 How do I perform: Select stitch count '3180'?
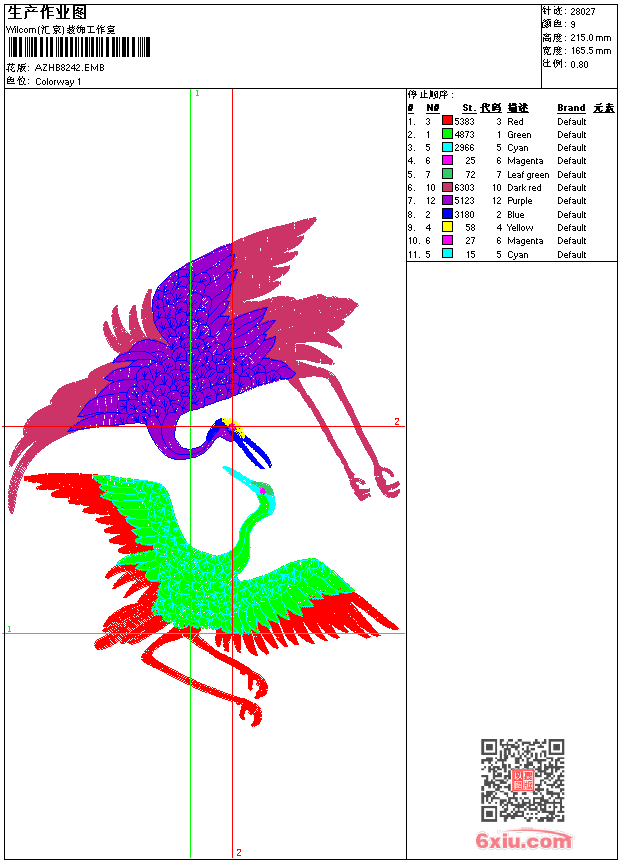(x=464, y=214)
